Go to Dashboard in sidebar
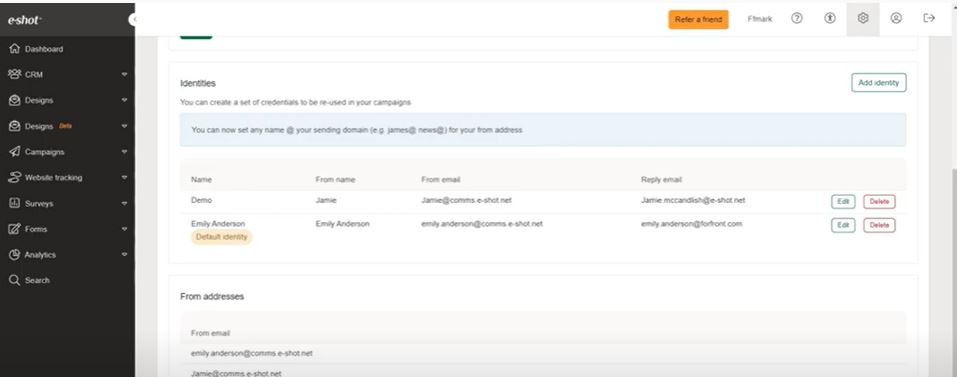This screenshot has height=377, width=957. click(44, 49)
